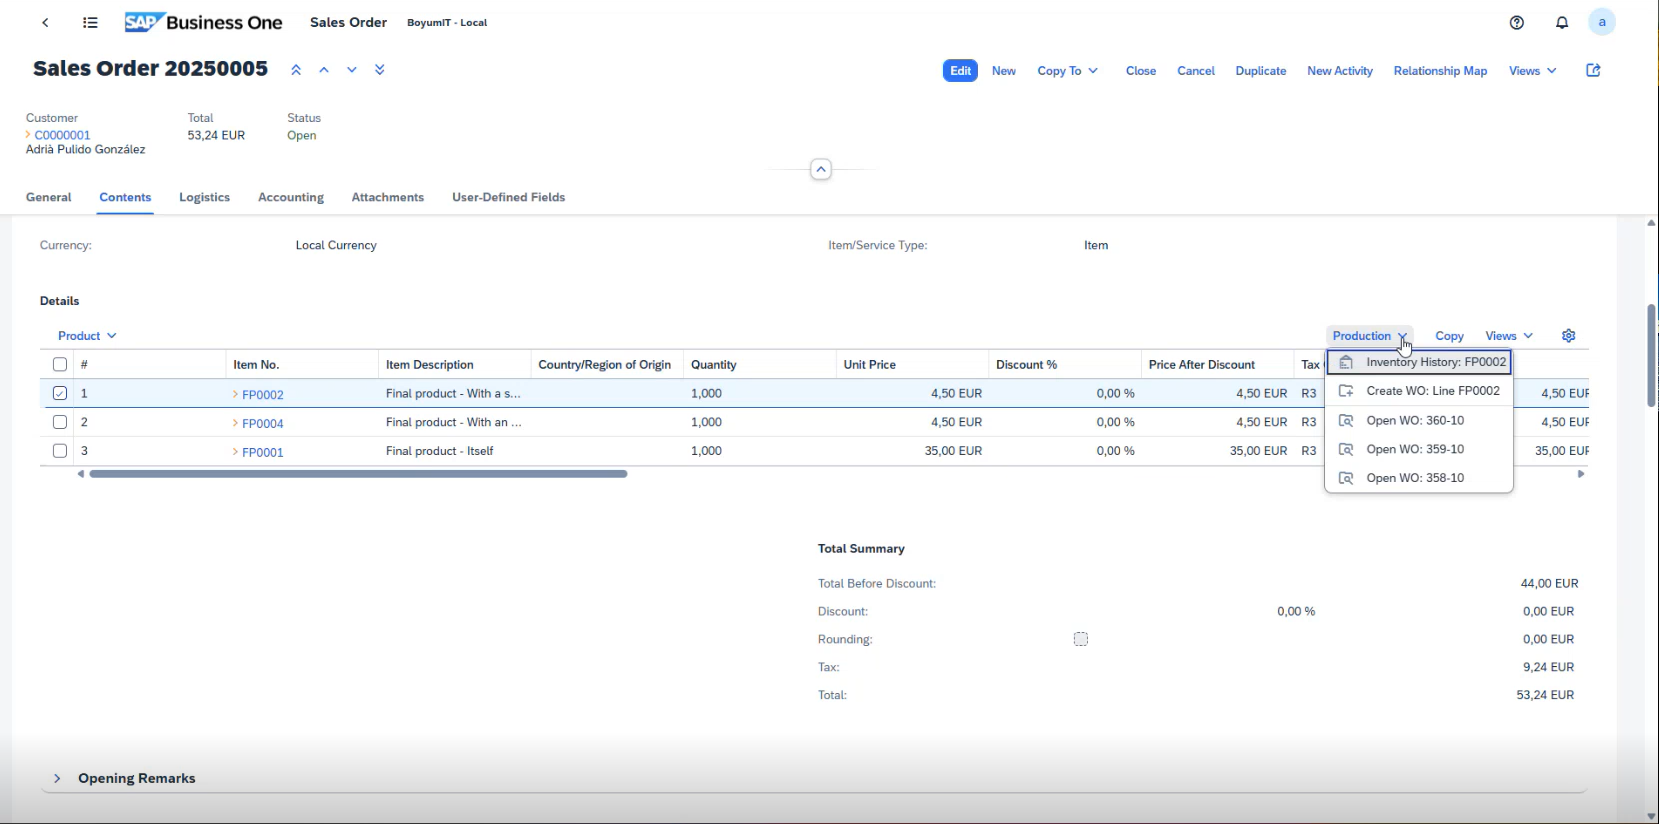Open the User-Defined Fields tab
The width and height of the screenshot is (1659, 824).
coord(508,197)
